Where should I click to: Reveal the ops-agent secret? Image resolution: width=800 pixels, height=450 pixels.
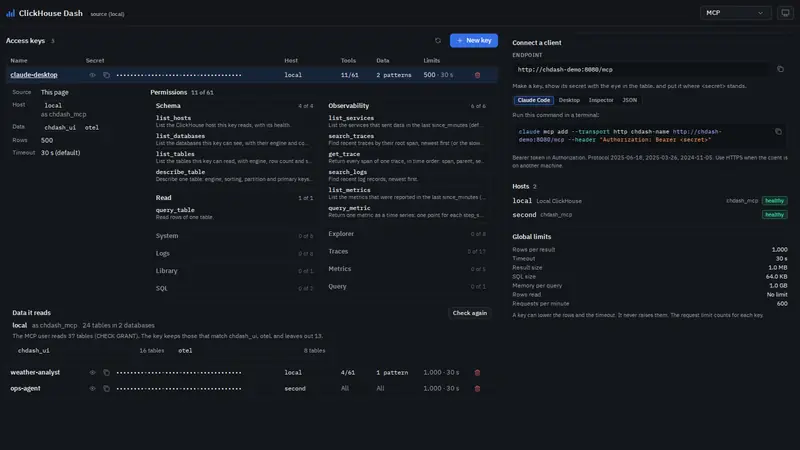pos(92,388)
